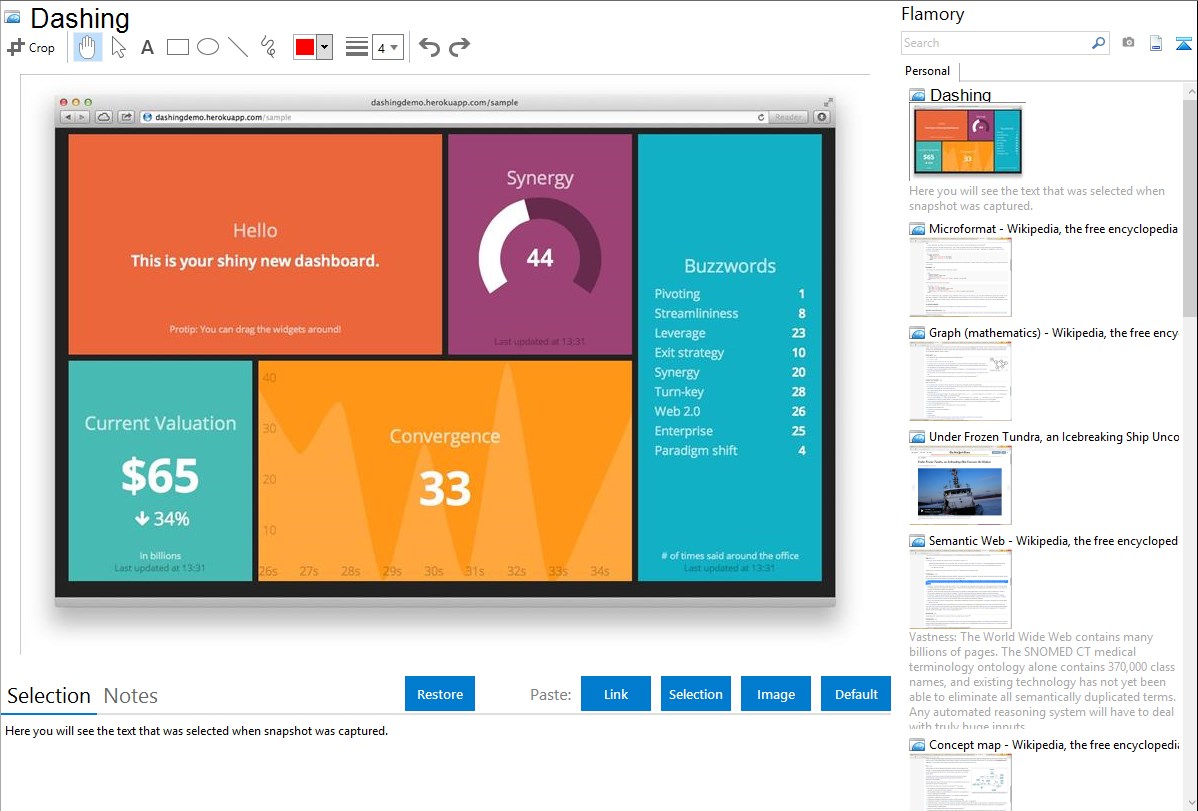Viewport: 1198px width, 811px height.
Task: Activate the hand pan tool
Action: [87, 47]
